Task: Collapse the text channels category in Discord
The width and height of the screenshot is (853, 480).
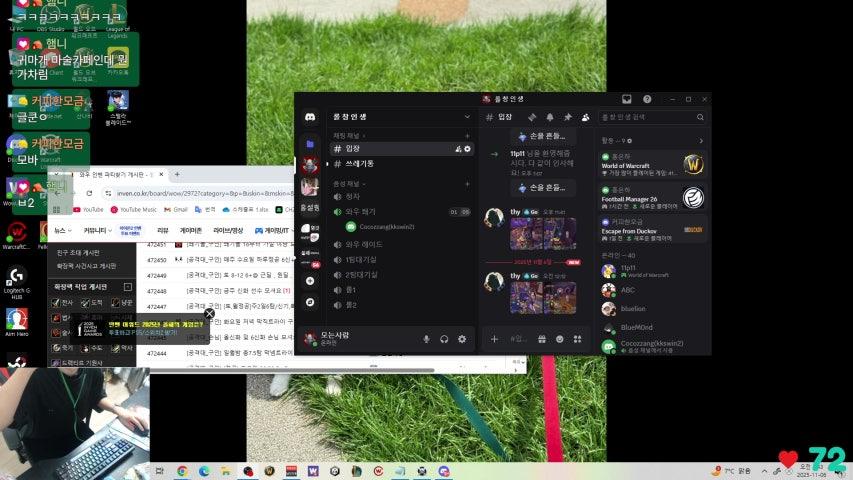Action: [x=349, y=136]
